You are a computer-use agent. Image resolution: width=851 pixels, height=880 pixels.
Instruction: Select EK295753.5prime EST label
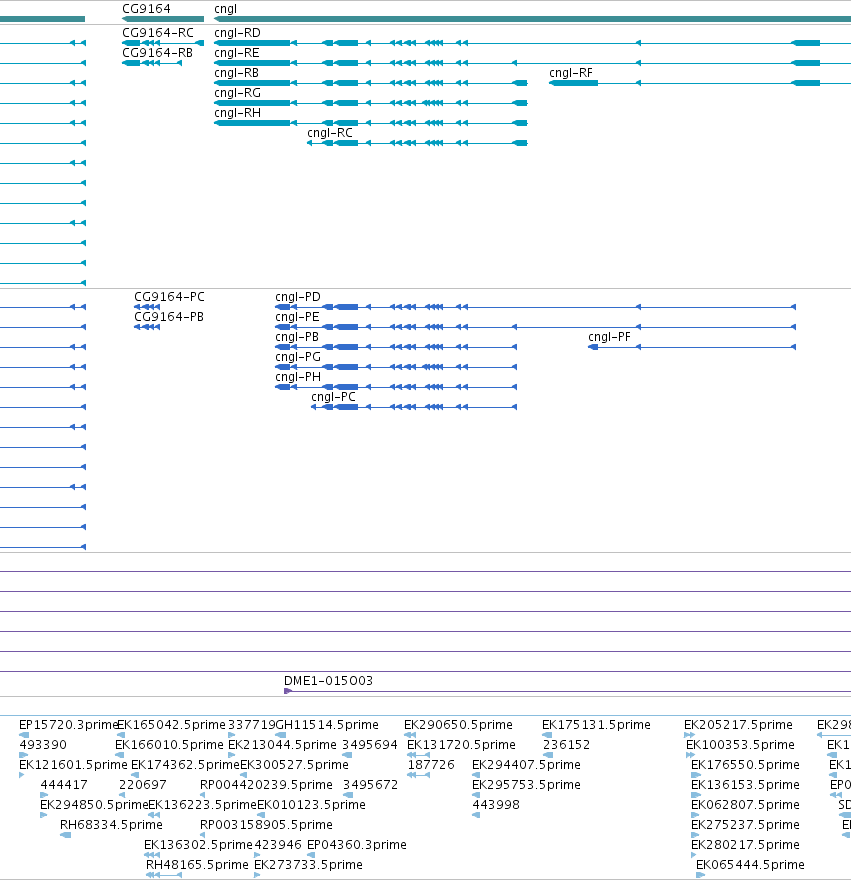pos(526,785)
